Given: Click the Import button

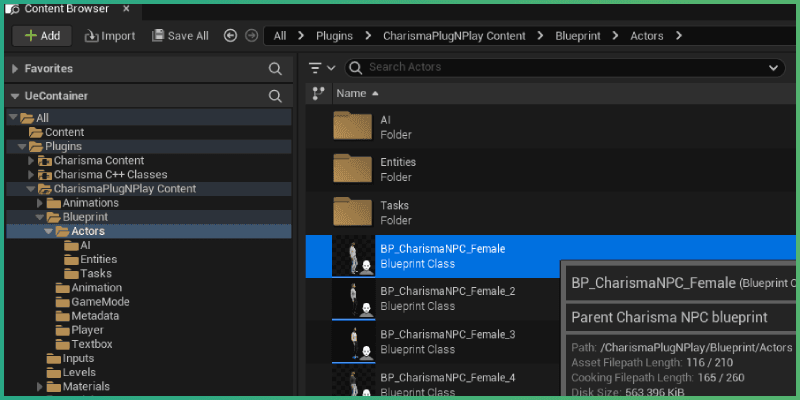Looking at the screenshot, I should (x=110, y=36).
